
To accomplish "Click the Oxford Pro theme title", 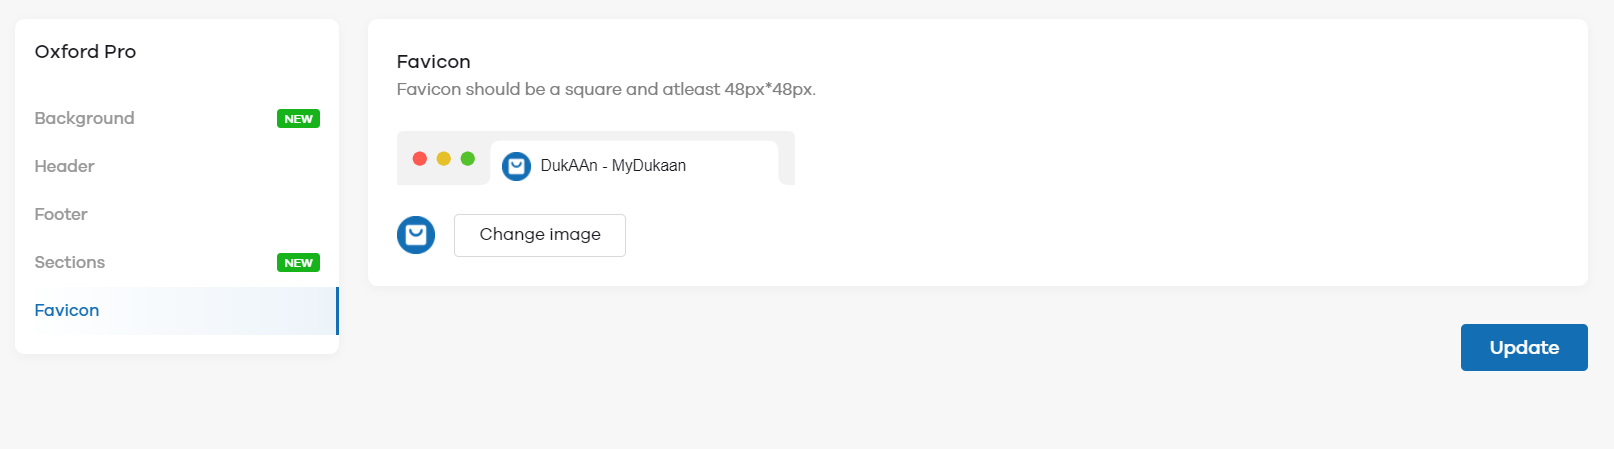I will pyautogui.click(x=85, y=51).
